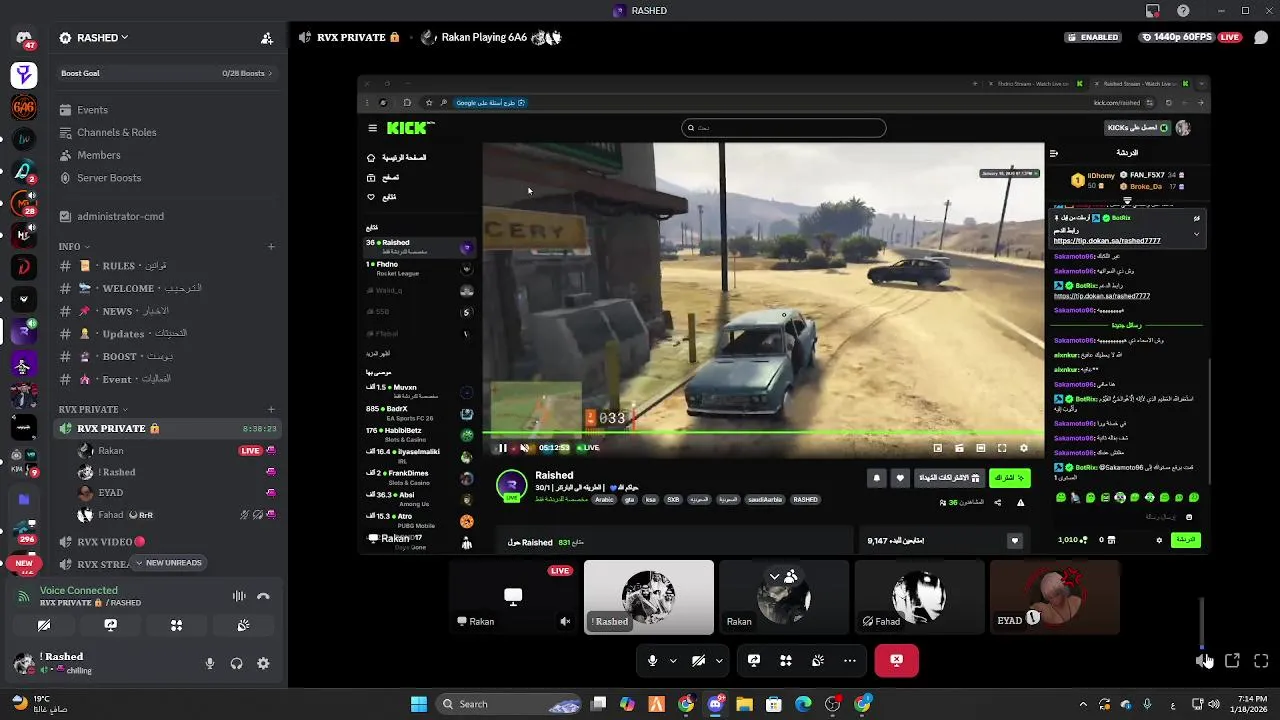Open the RULES channel
The height and width of the screenshot is (720, 1280).
pyautogui.click(x=166, y=266)
